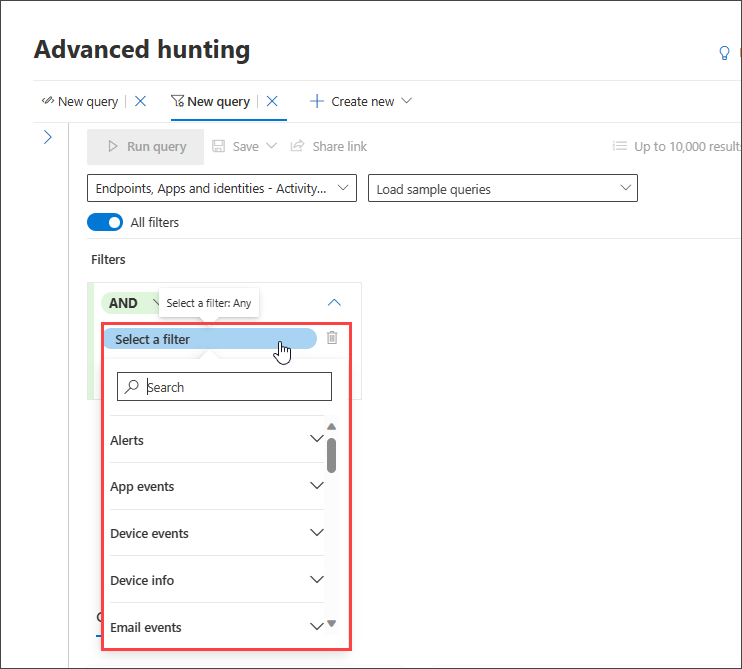The image size is (742, 669).
Task: Click the filter Search input field
Action: (224, 387)
